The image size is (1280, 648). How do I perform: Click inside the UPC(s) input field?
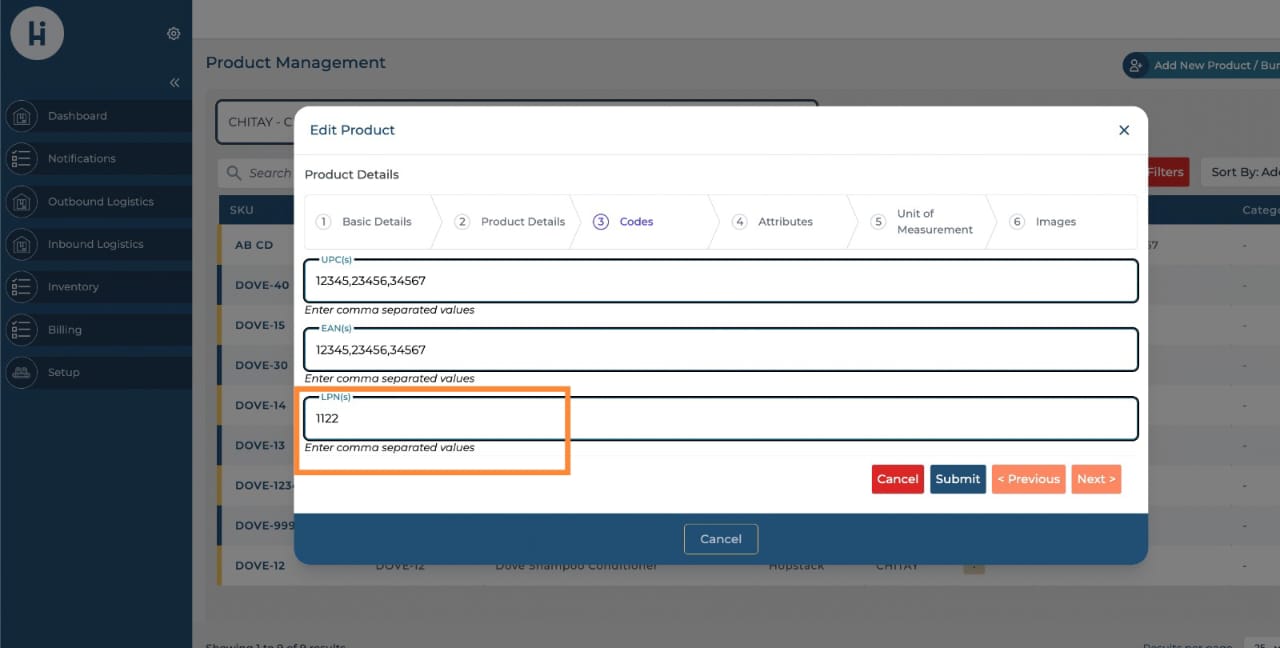tap(720, 281)
